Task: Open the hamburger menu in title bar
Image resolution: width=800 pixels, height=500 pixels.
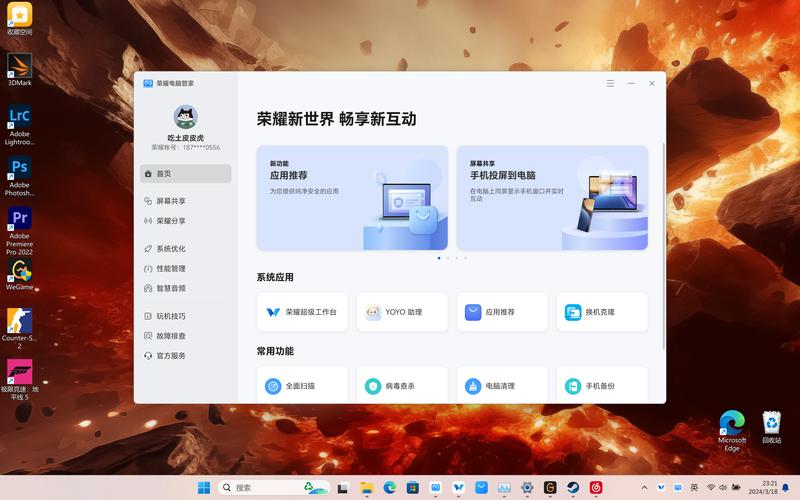Action: 610,84
